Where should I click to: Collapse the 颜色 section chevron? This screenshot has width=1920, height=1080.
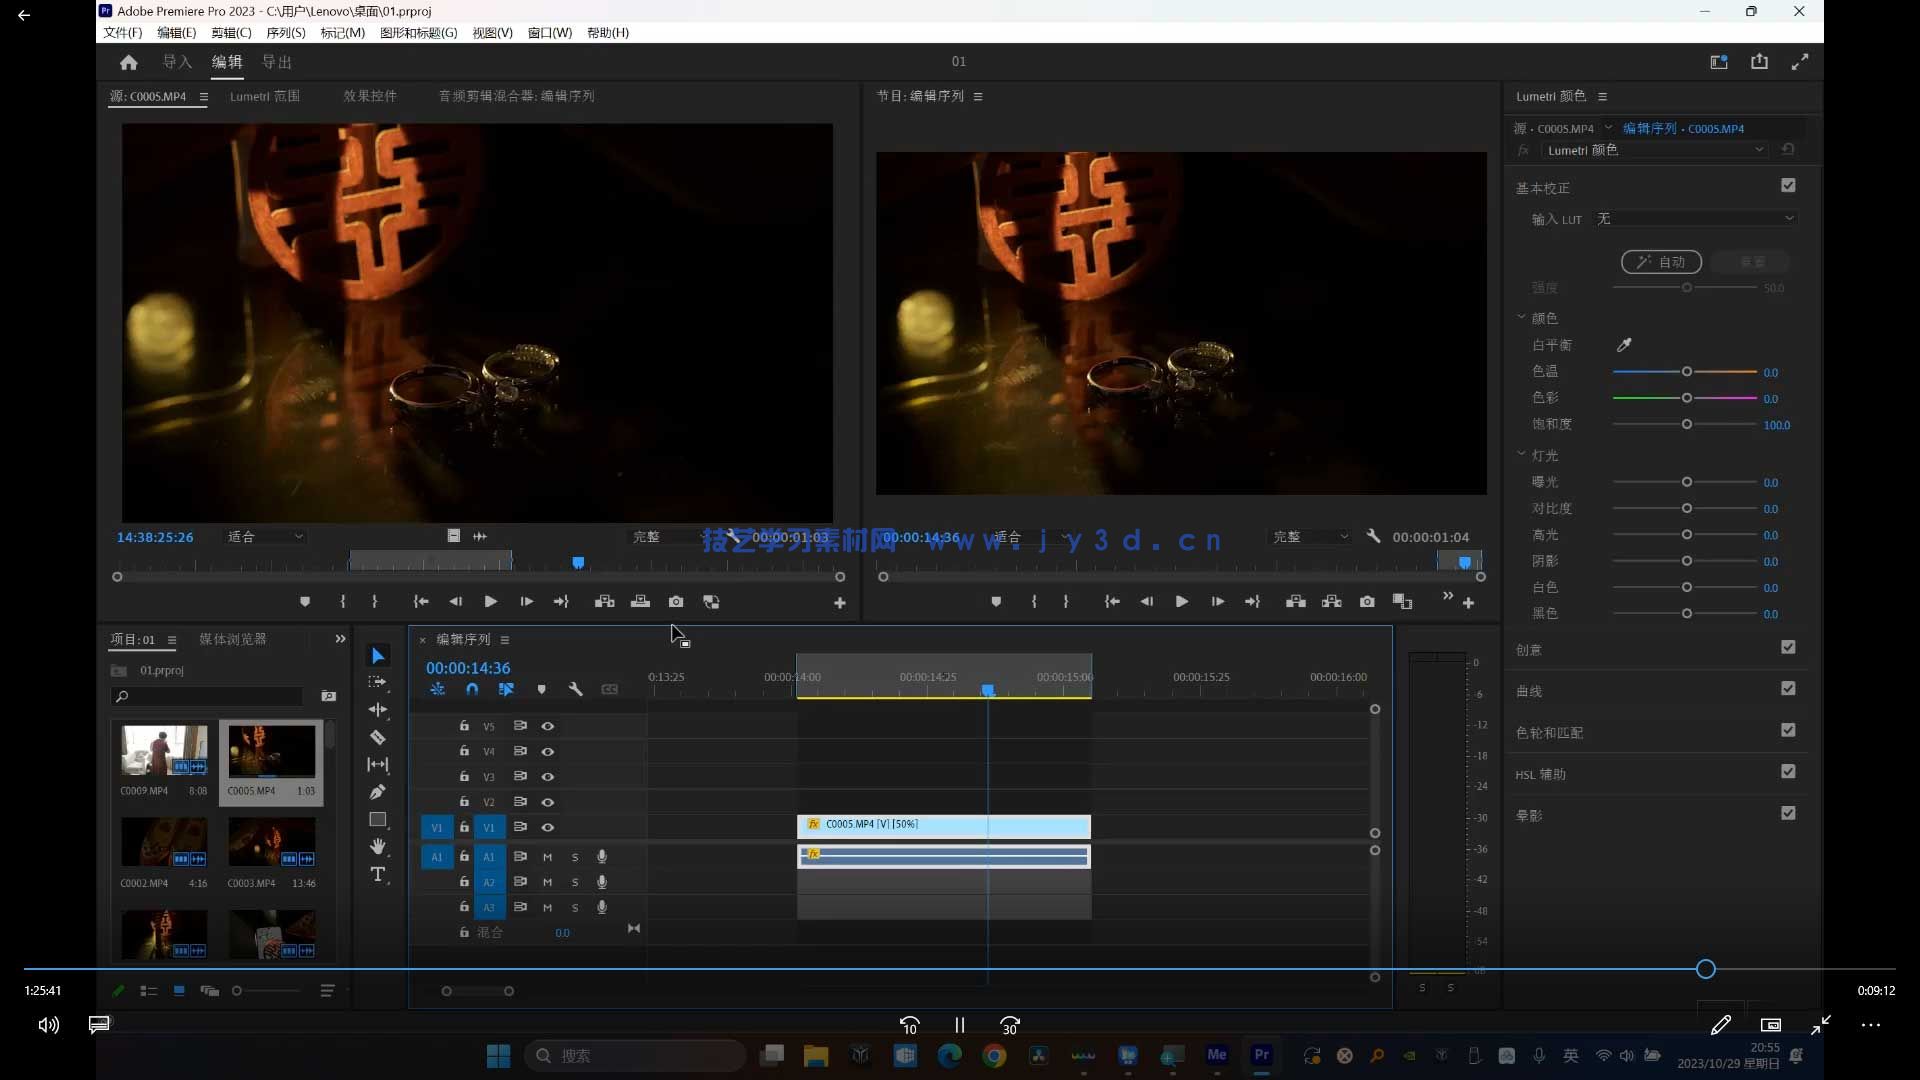pyautogui.click(x=1522, y=317)
